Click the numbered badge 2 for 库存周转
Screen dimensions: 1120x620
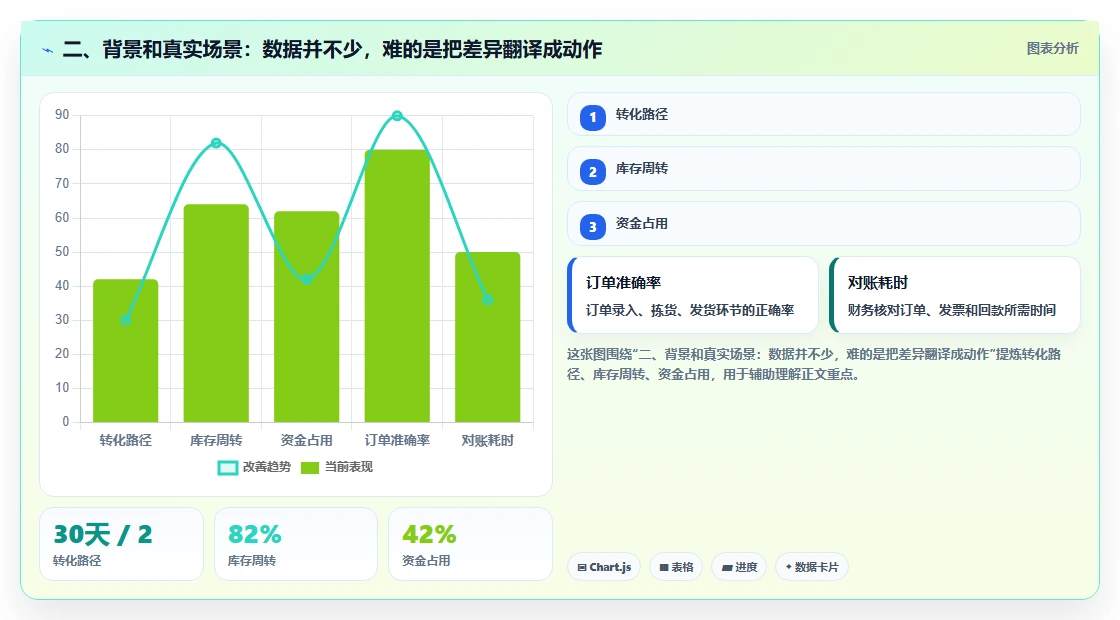coord(592,172)
